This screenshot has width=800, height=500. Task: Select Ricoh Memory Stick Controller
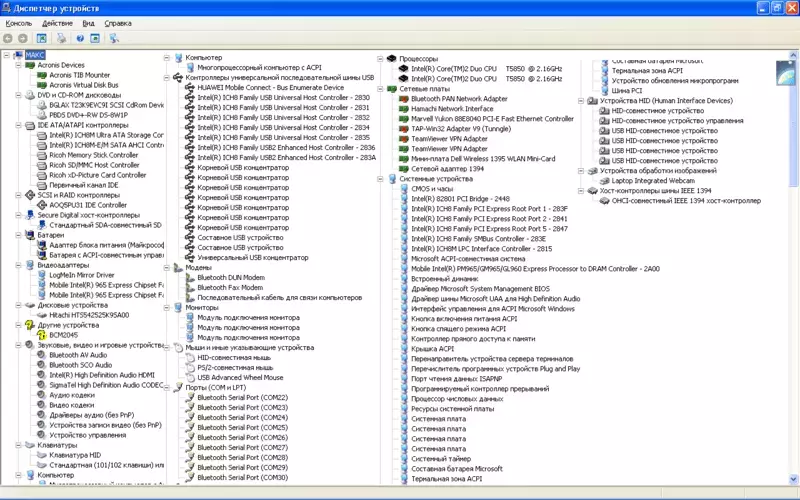click(94, 155)
